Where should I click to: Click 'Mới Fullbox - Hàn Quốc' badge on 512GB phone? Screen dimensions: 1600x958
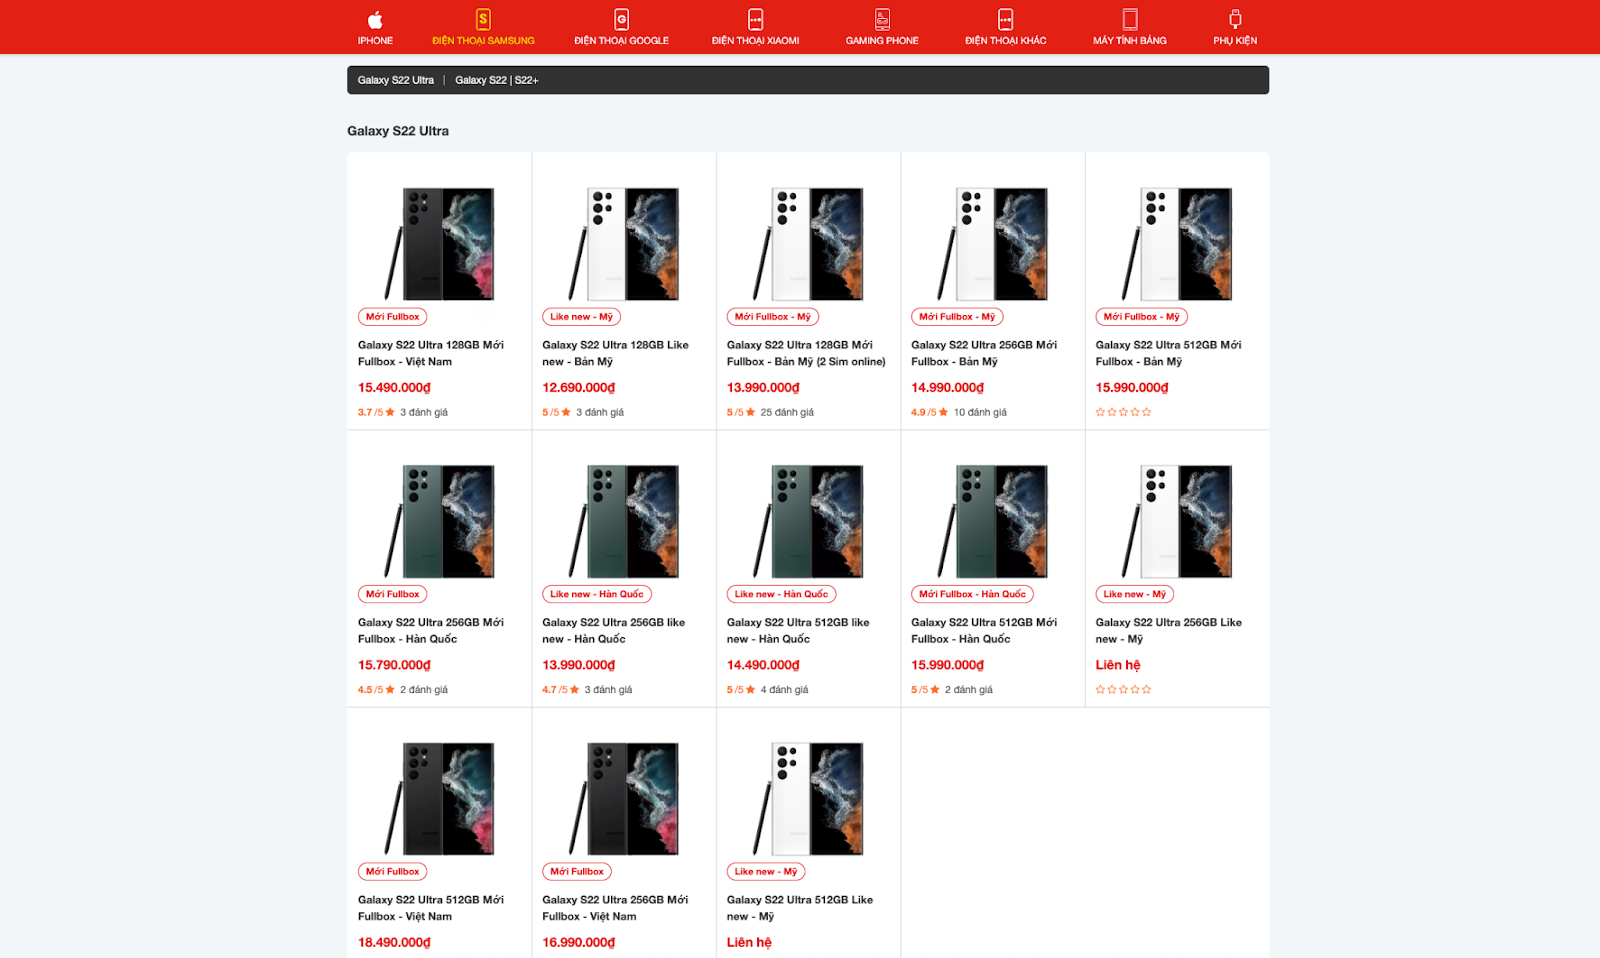coord(973,594)
